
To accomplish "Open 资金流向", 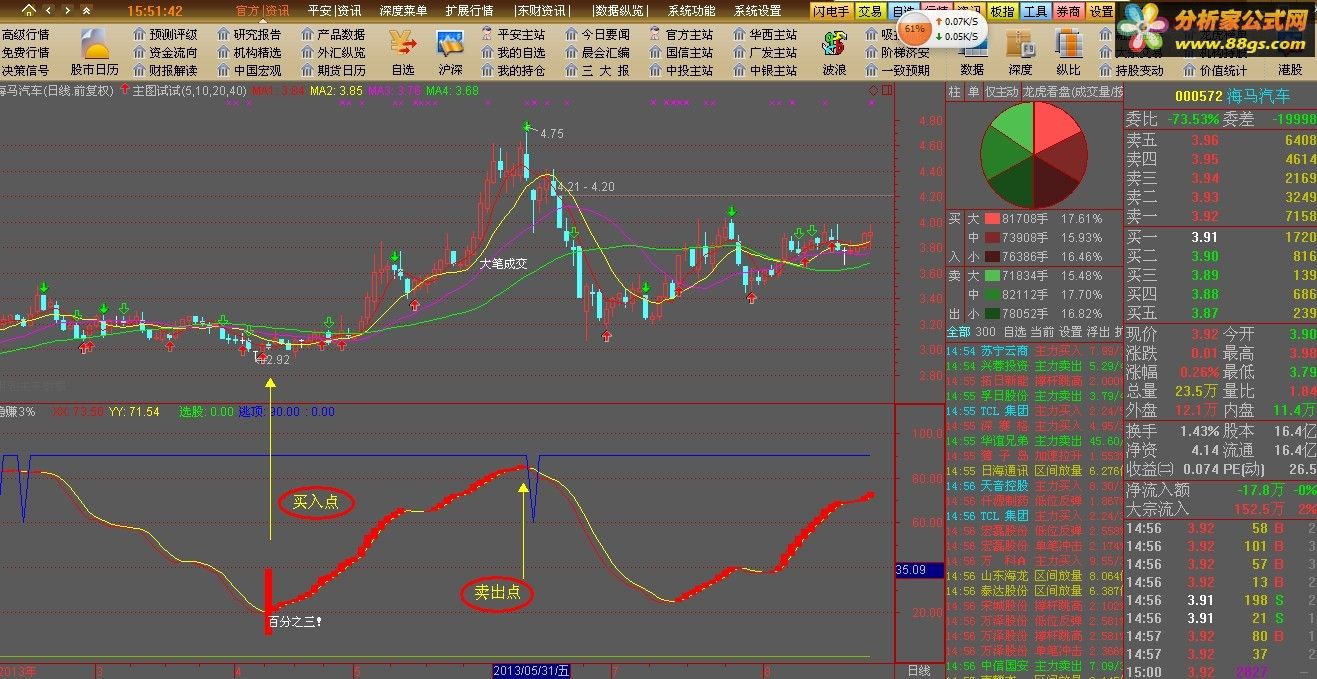I will [x=166, y=52].
